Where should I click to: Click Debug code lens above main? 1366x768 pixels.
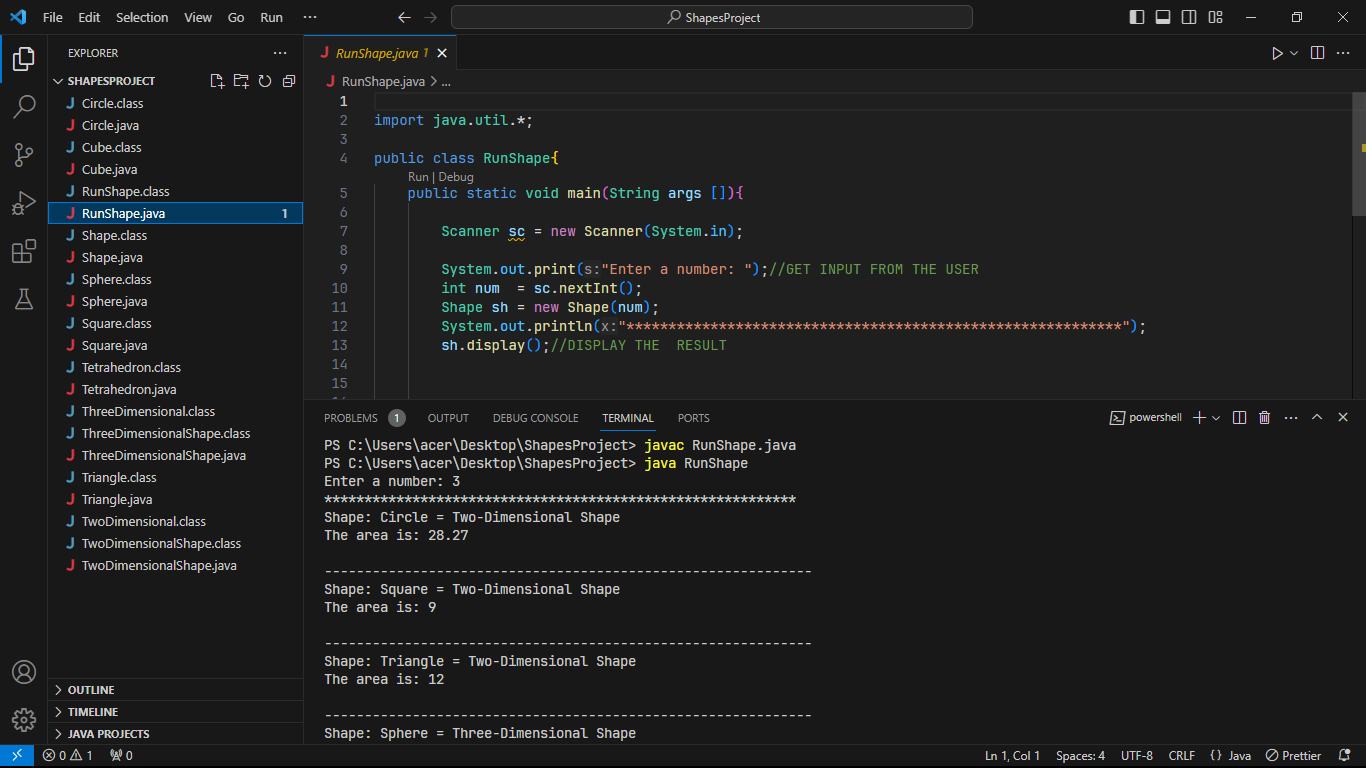click(x=456, y=177)
